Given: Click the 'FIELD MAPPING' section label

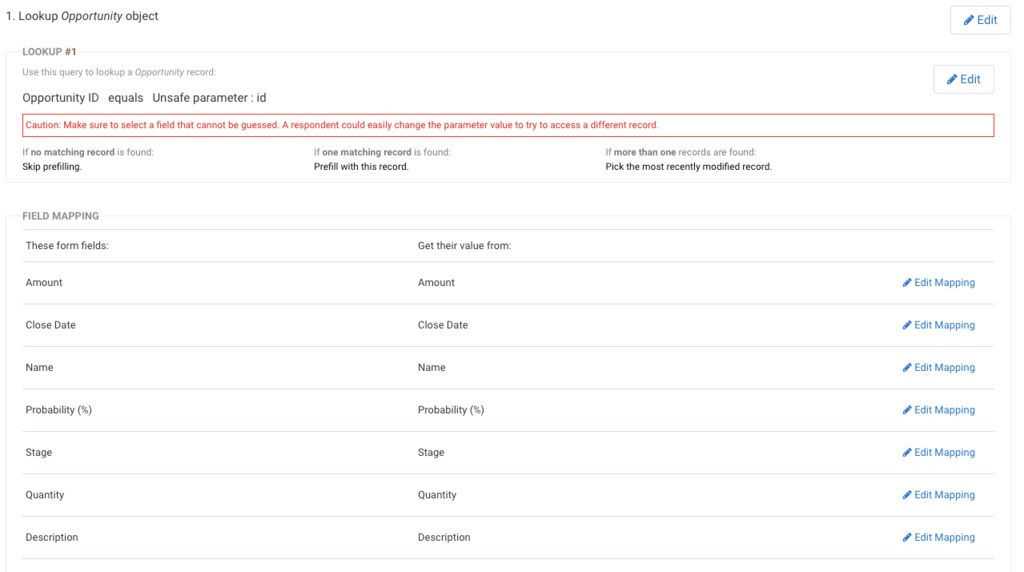Looking at the screenshot, I should coord(60,215).
